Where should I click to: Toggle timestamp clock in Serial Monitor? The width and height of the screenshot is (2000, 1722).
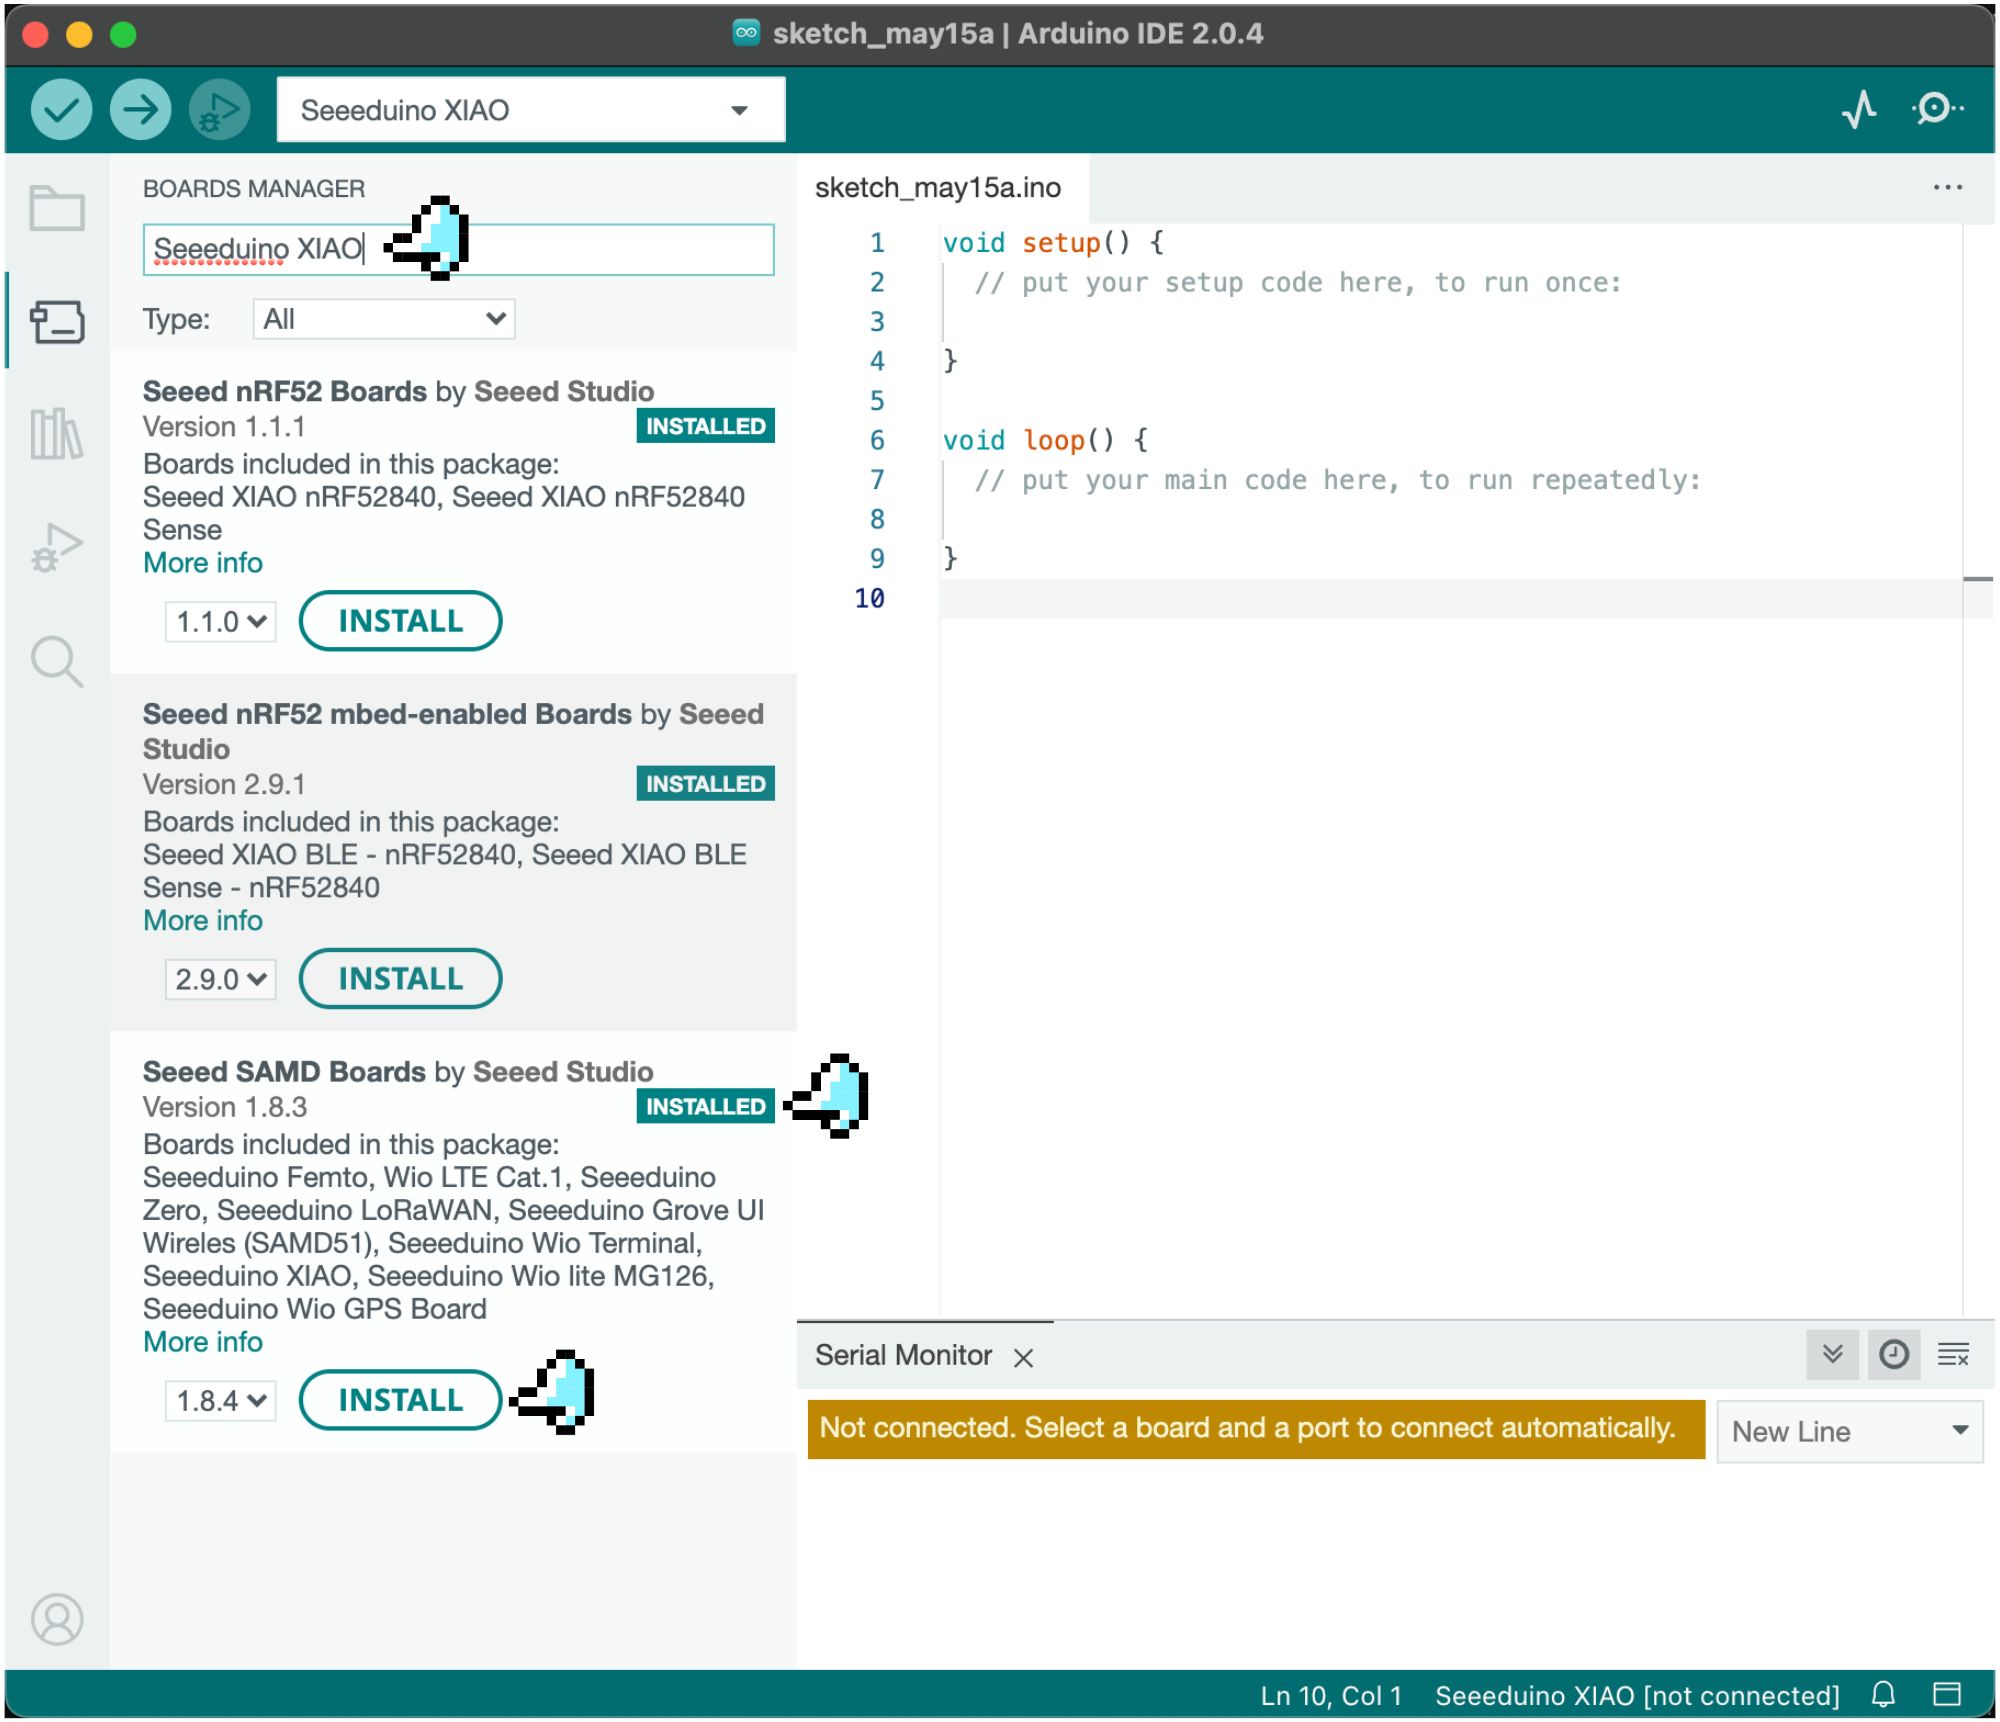[x=1894, y=1355]
